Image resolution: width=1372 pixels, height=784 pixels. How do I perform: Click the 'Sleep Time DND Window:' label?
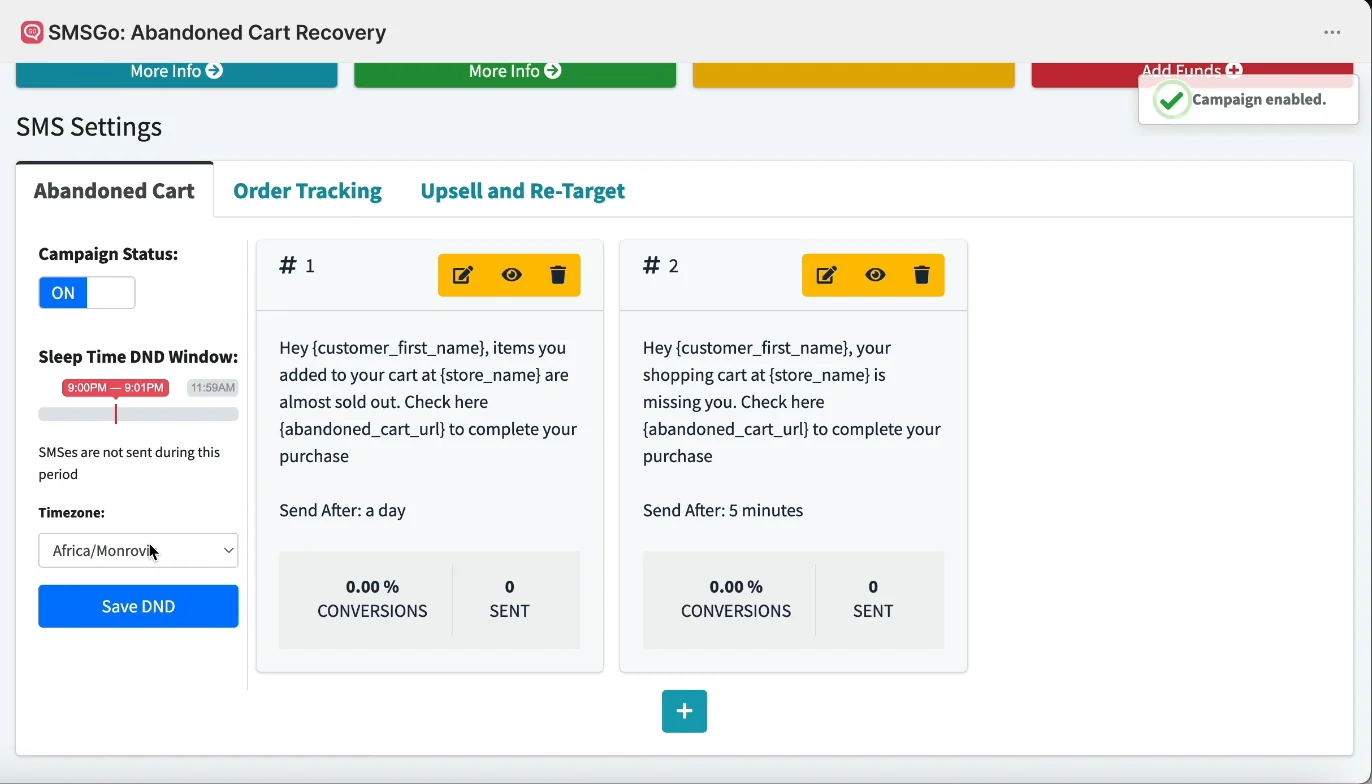click(x=138, y=357)
